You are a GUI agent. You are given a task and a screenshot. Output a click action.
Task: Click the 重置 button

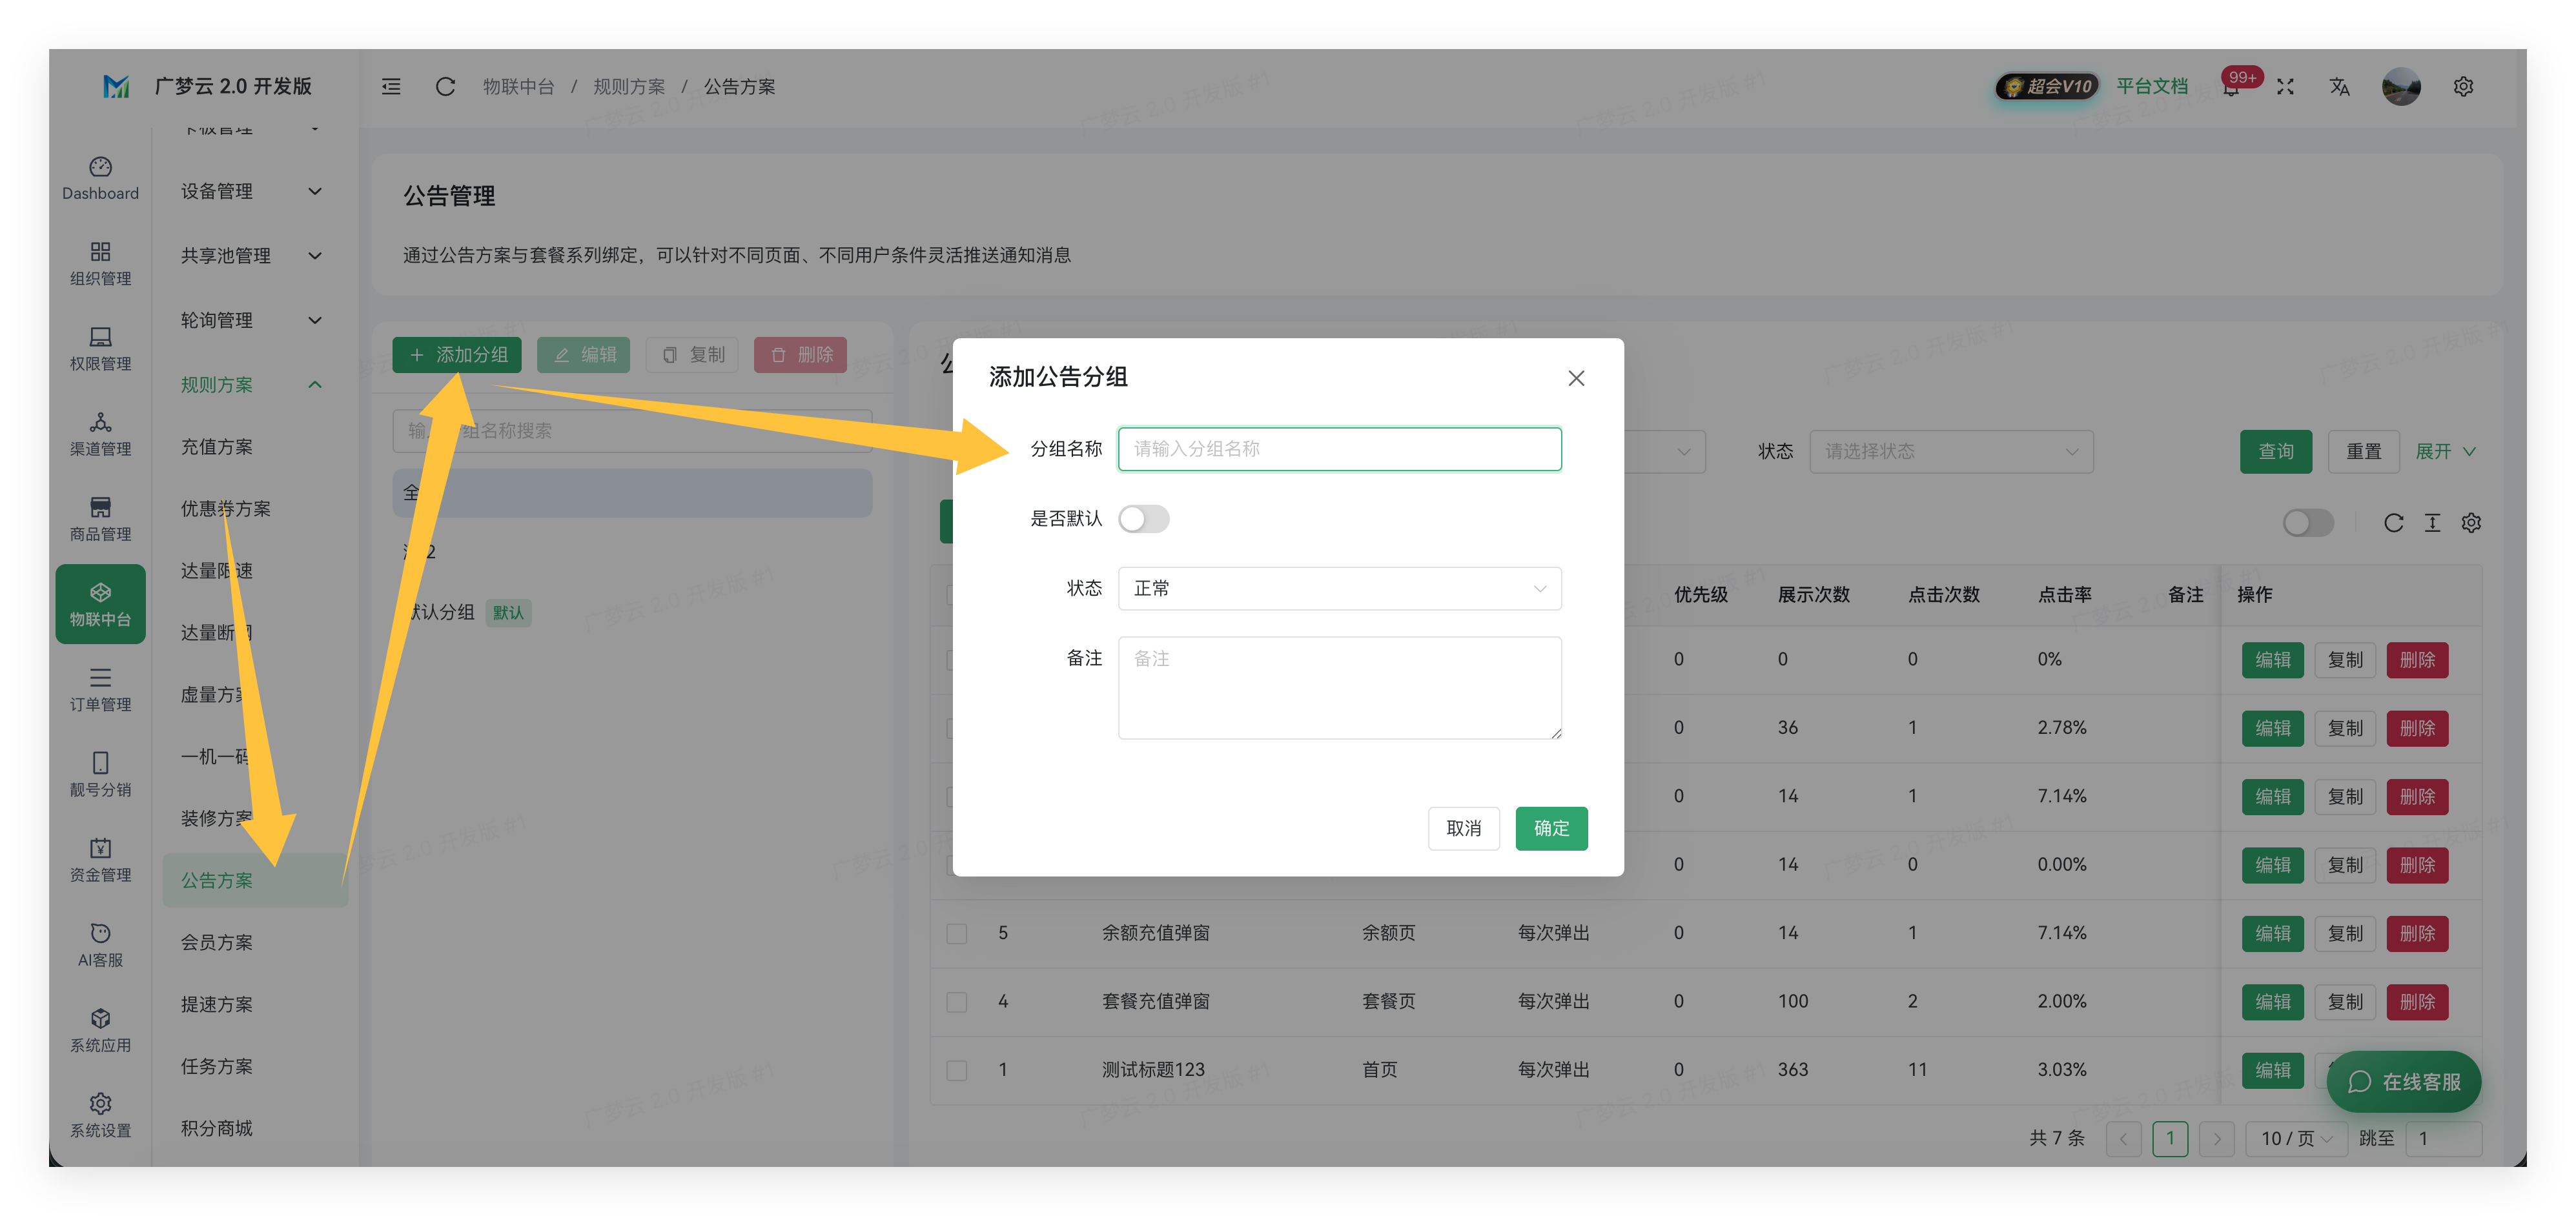point(2363,451)
